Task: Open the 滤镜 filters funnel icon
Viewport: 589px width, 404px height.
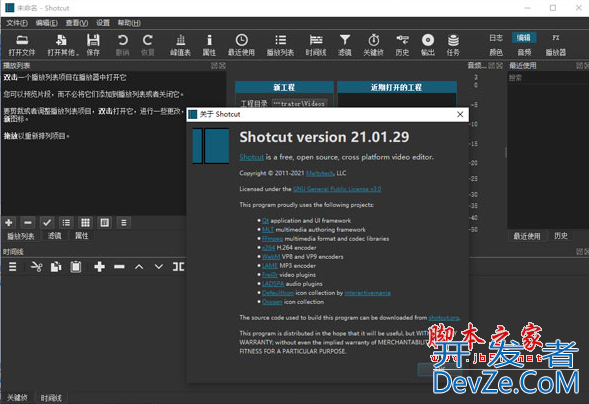Action: 345,45
